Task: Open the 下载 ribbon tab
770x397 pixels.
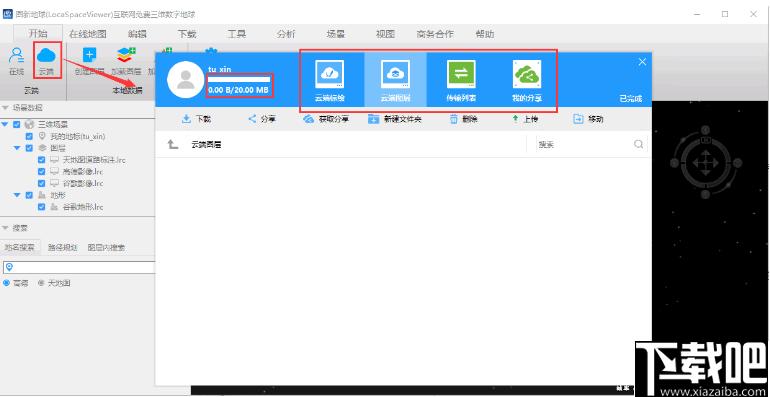Action: coord(187,34)
